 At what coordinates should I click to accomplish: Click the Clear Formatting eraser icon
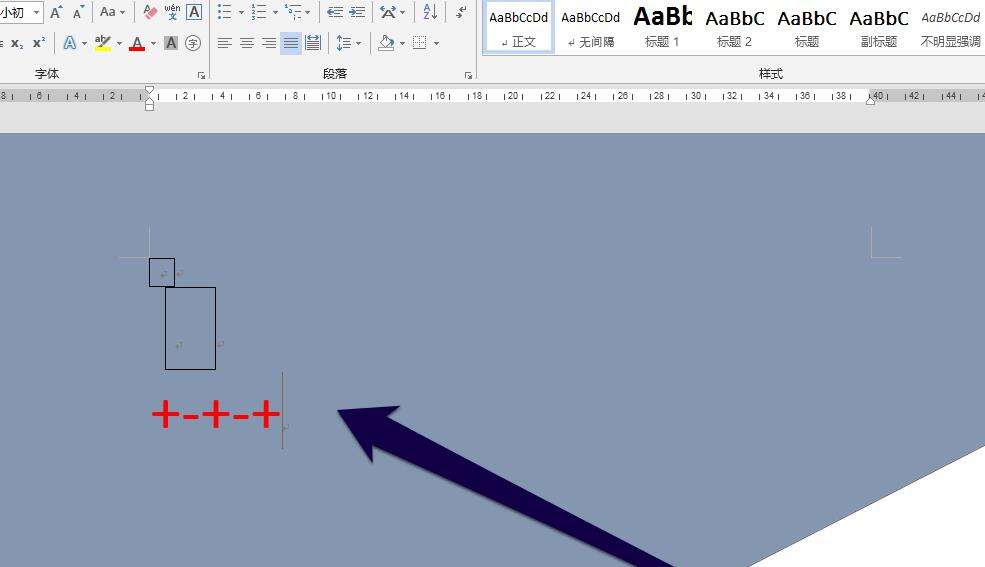click(150, 12)
